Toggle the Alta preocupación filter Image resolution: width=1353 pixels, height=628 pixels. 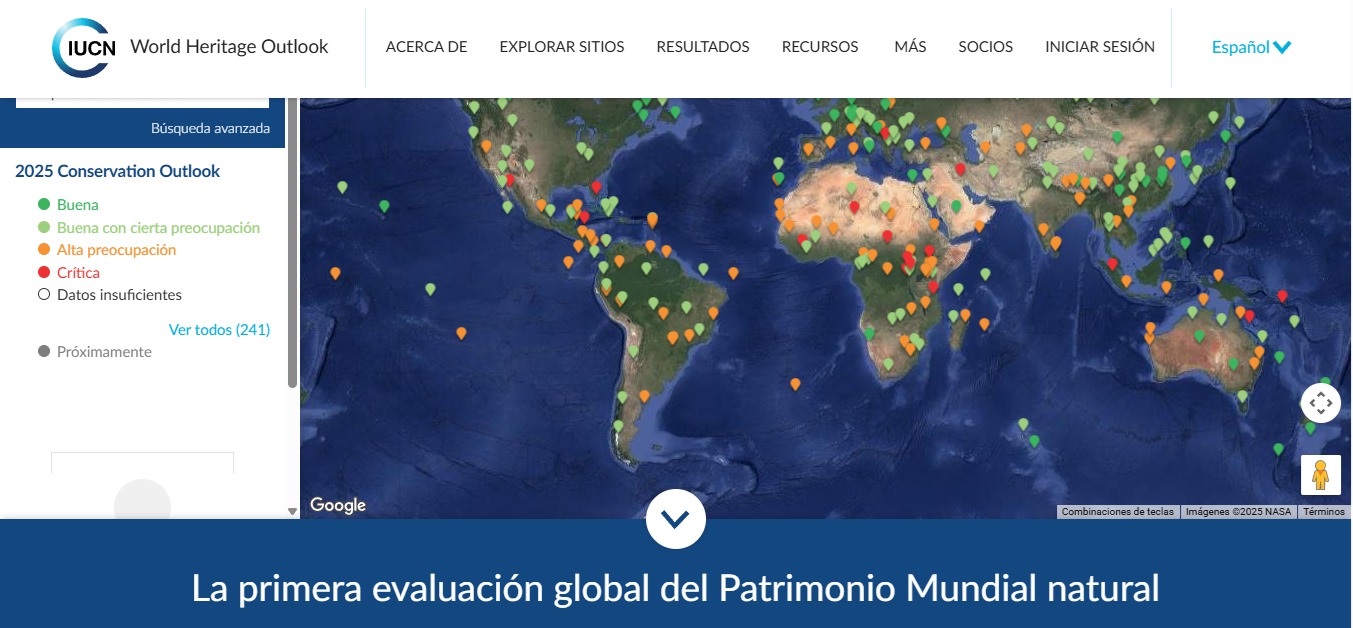pos(115,250)
